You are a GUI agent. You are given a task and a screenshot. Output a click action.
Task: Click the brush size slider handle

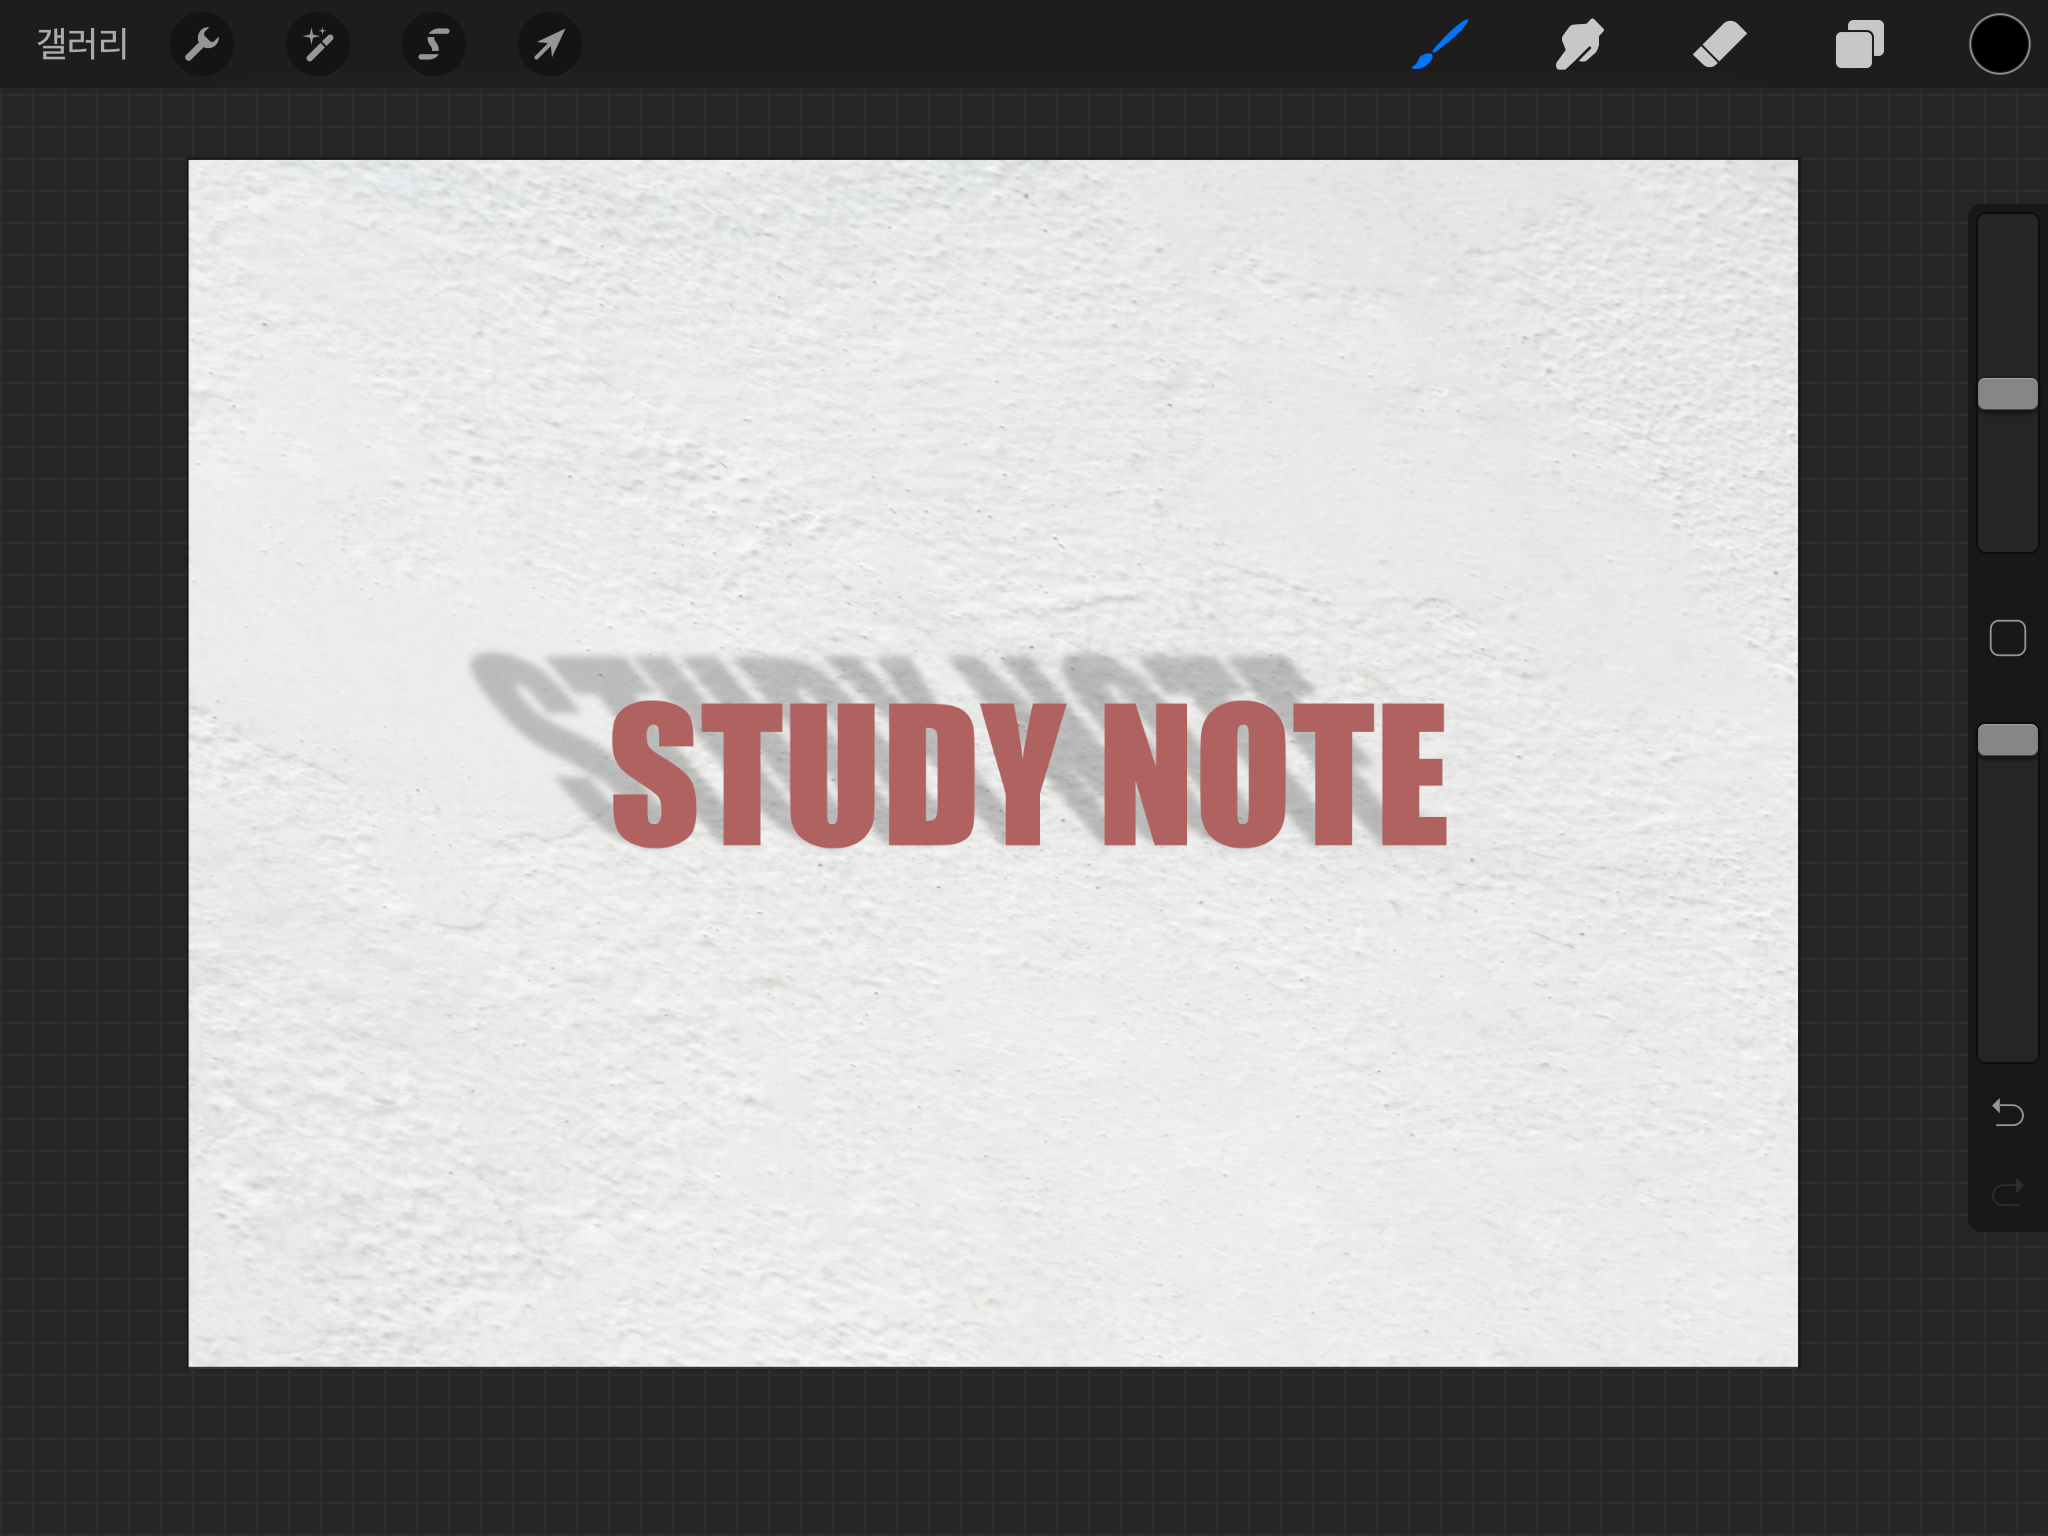[x=2007, y=394]
